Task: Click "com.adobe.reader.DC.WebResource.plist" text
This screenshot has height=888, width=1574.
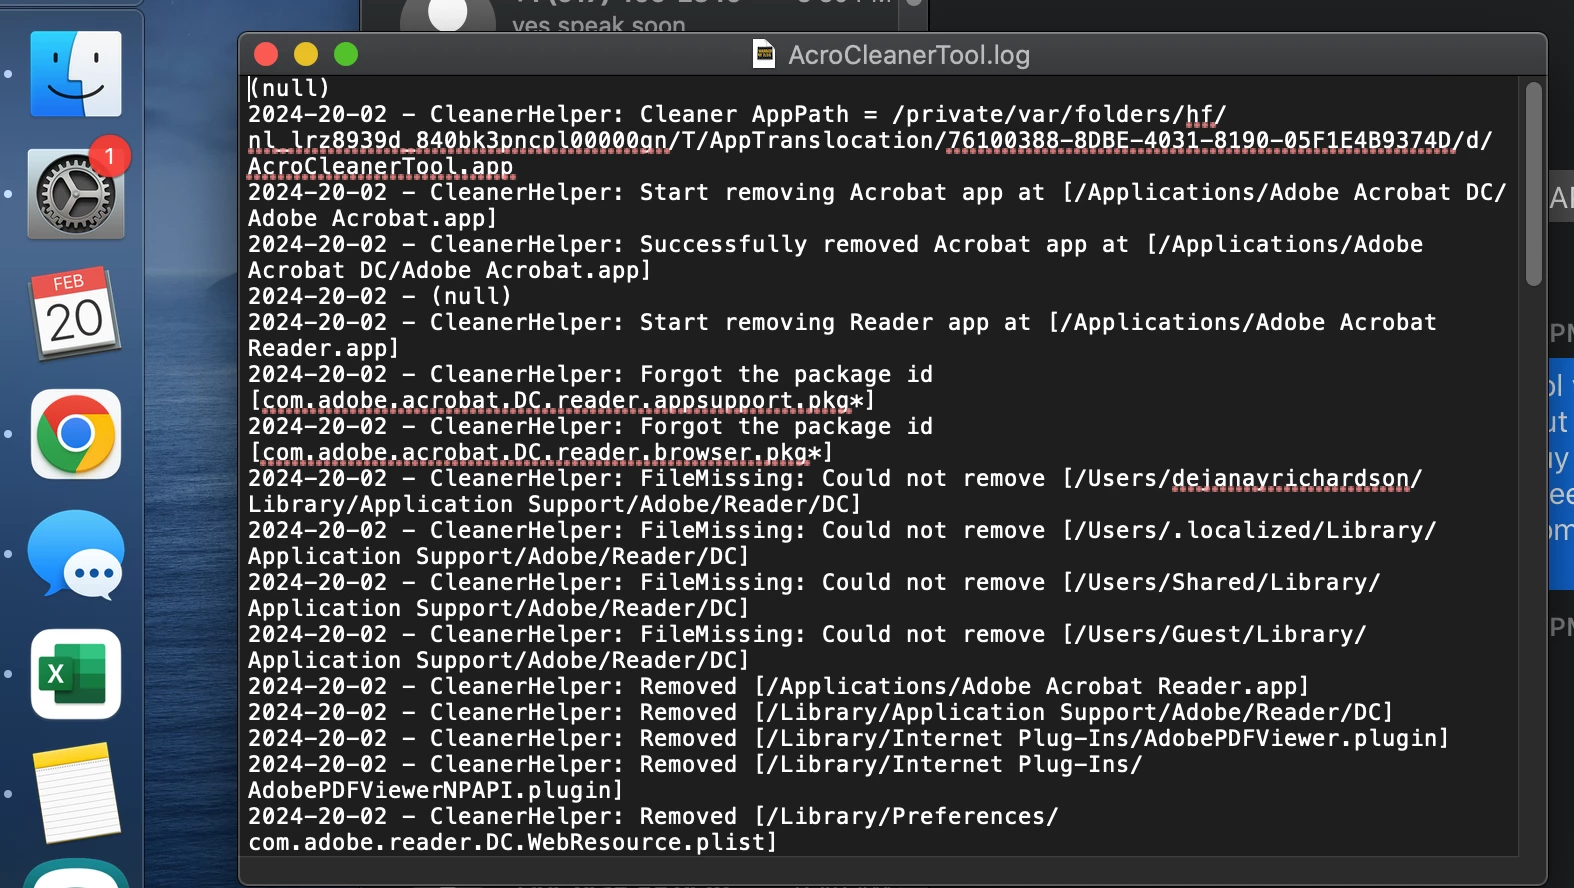Action: pos(507,842)
